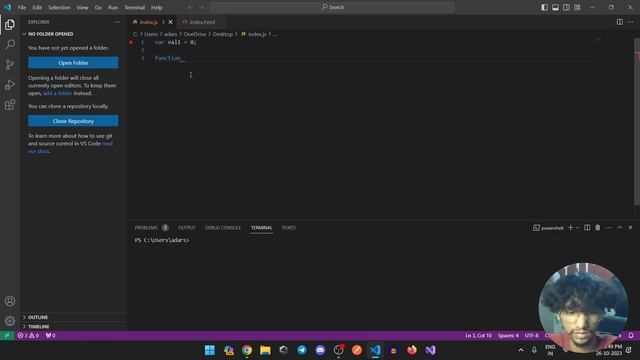The width and height of the screenshot is (640, 360).
Task: Close the terminal panel
Action: pos(630,228)
